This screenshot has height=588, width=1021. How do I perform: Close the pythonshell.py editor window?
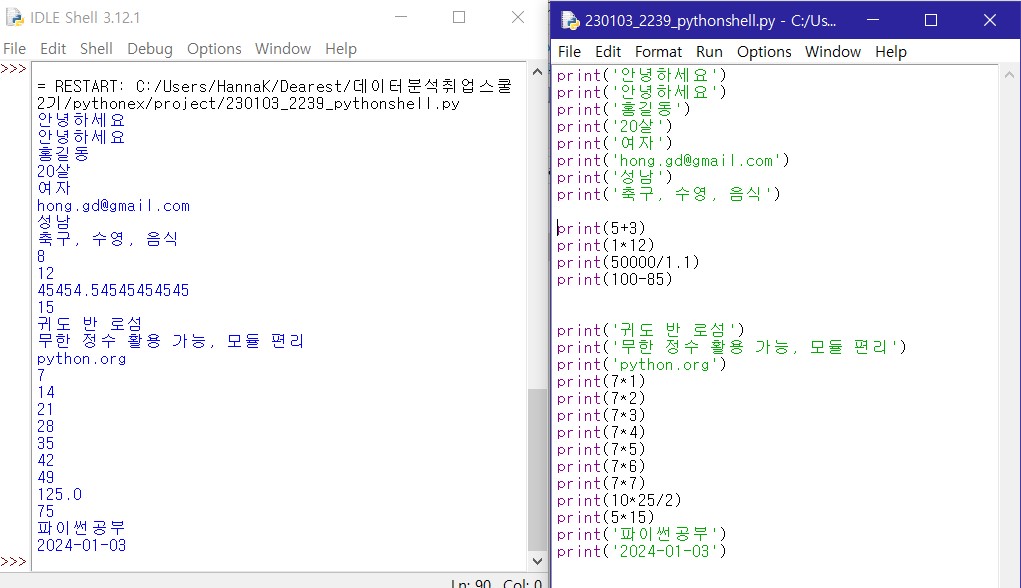(x=990, y=20)
